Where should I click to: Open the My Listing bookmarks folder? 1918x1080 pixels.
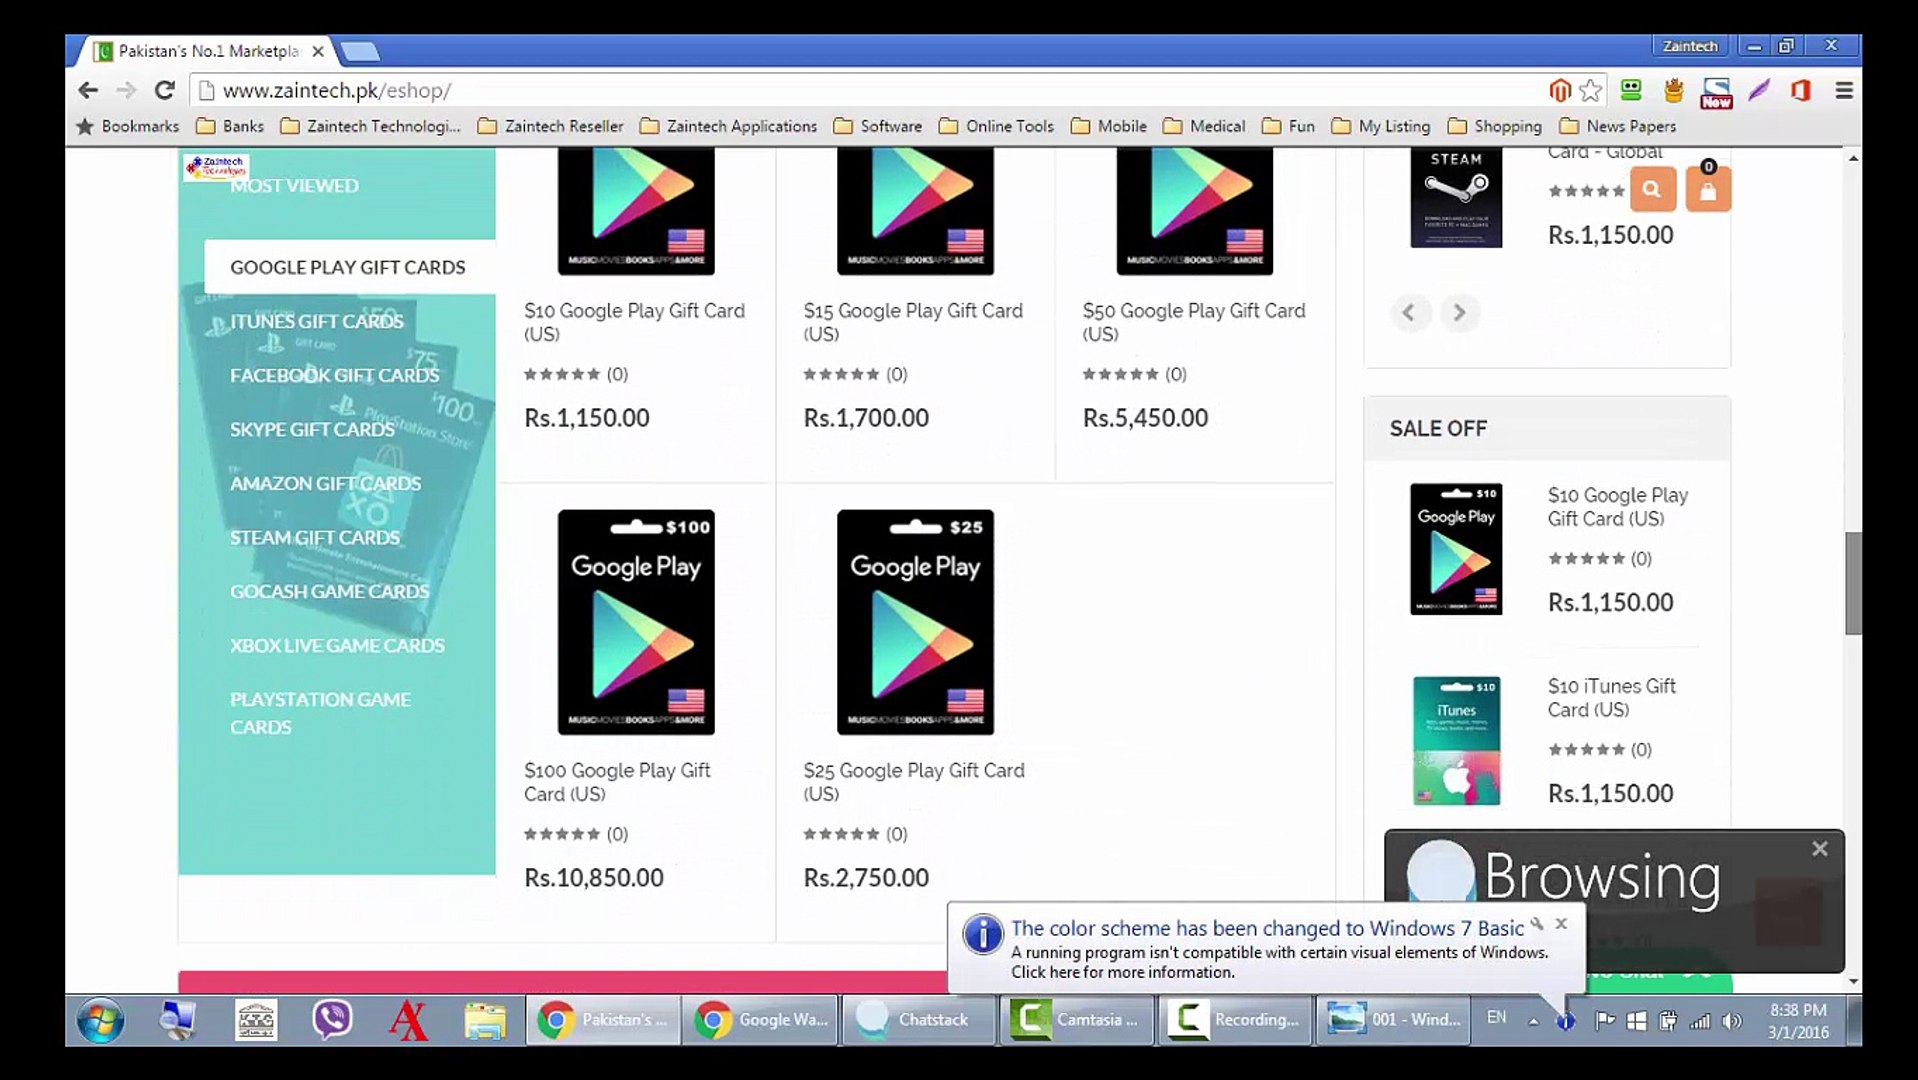pyautogui.click(x=1381, y=126)
